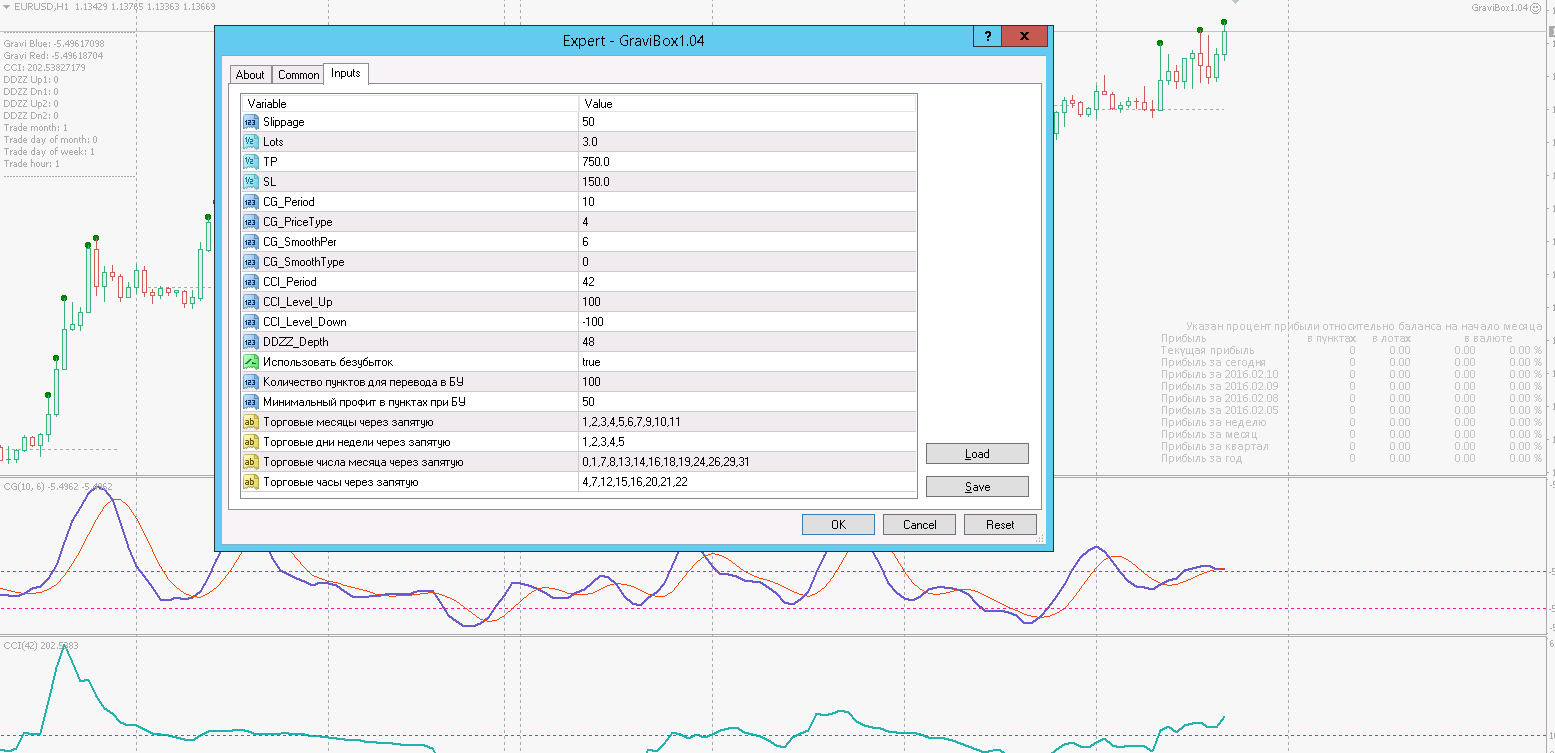Switch to the About tab
The width and height of the screenshot is (1555, 753).
(250, 75)
